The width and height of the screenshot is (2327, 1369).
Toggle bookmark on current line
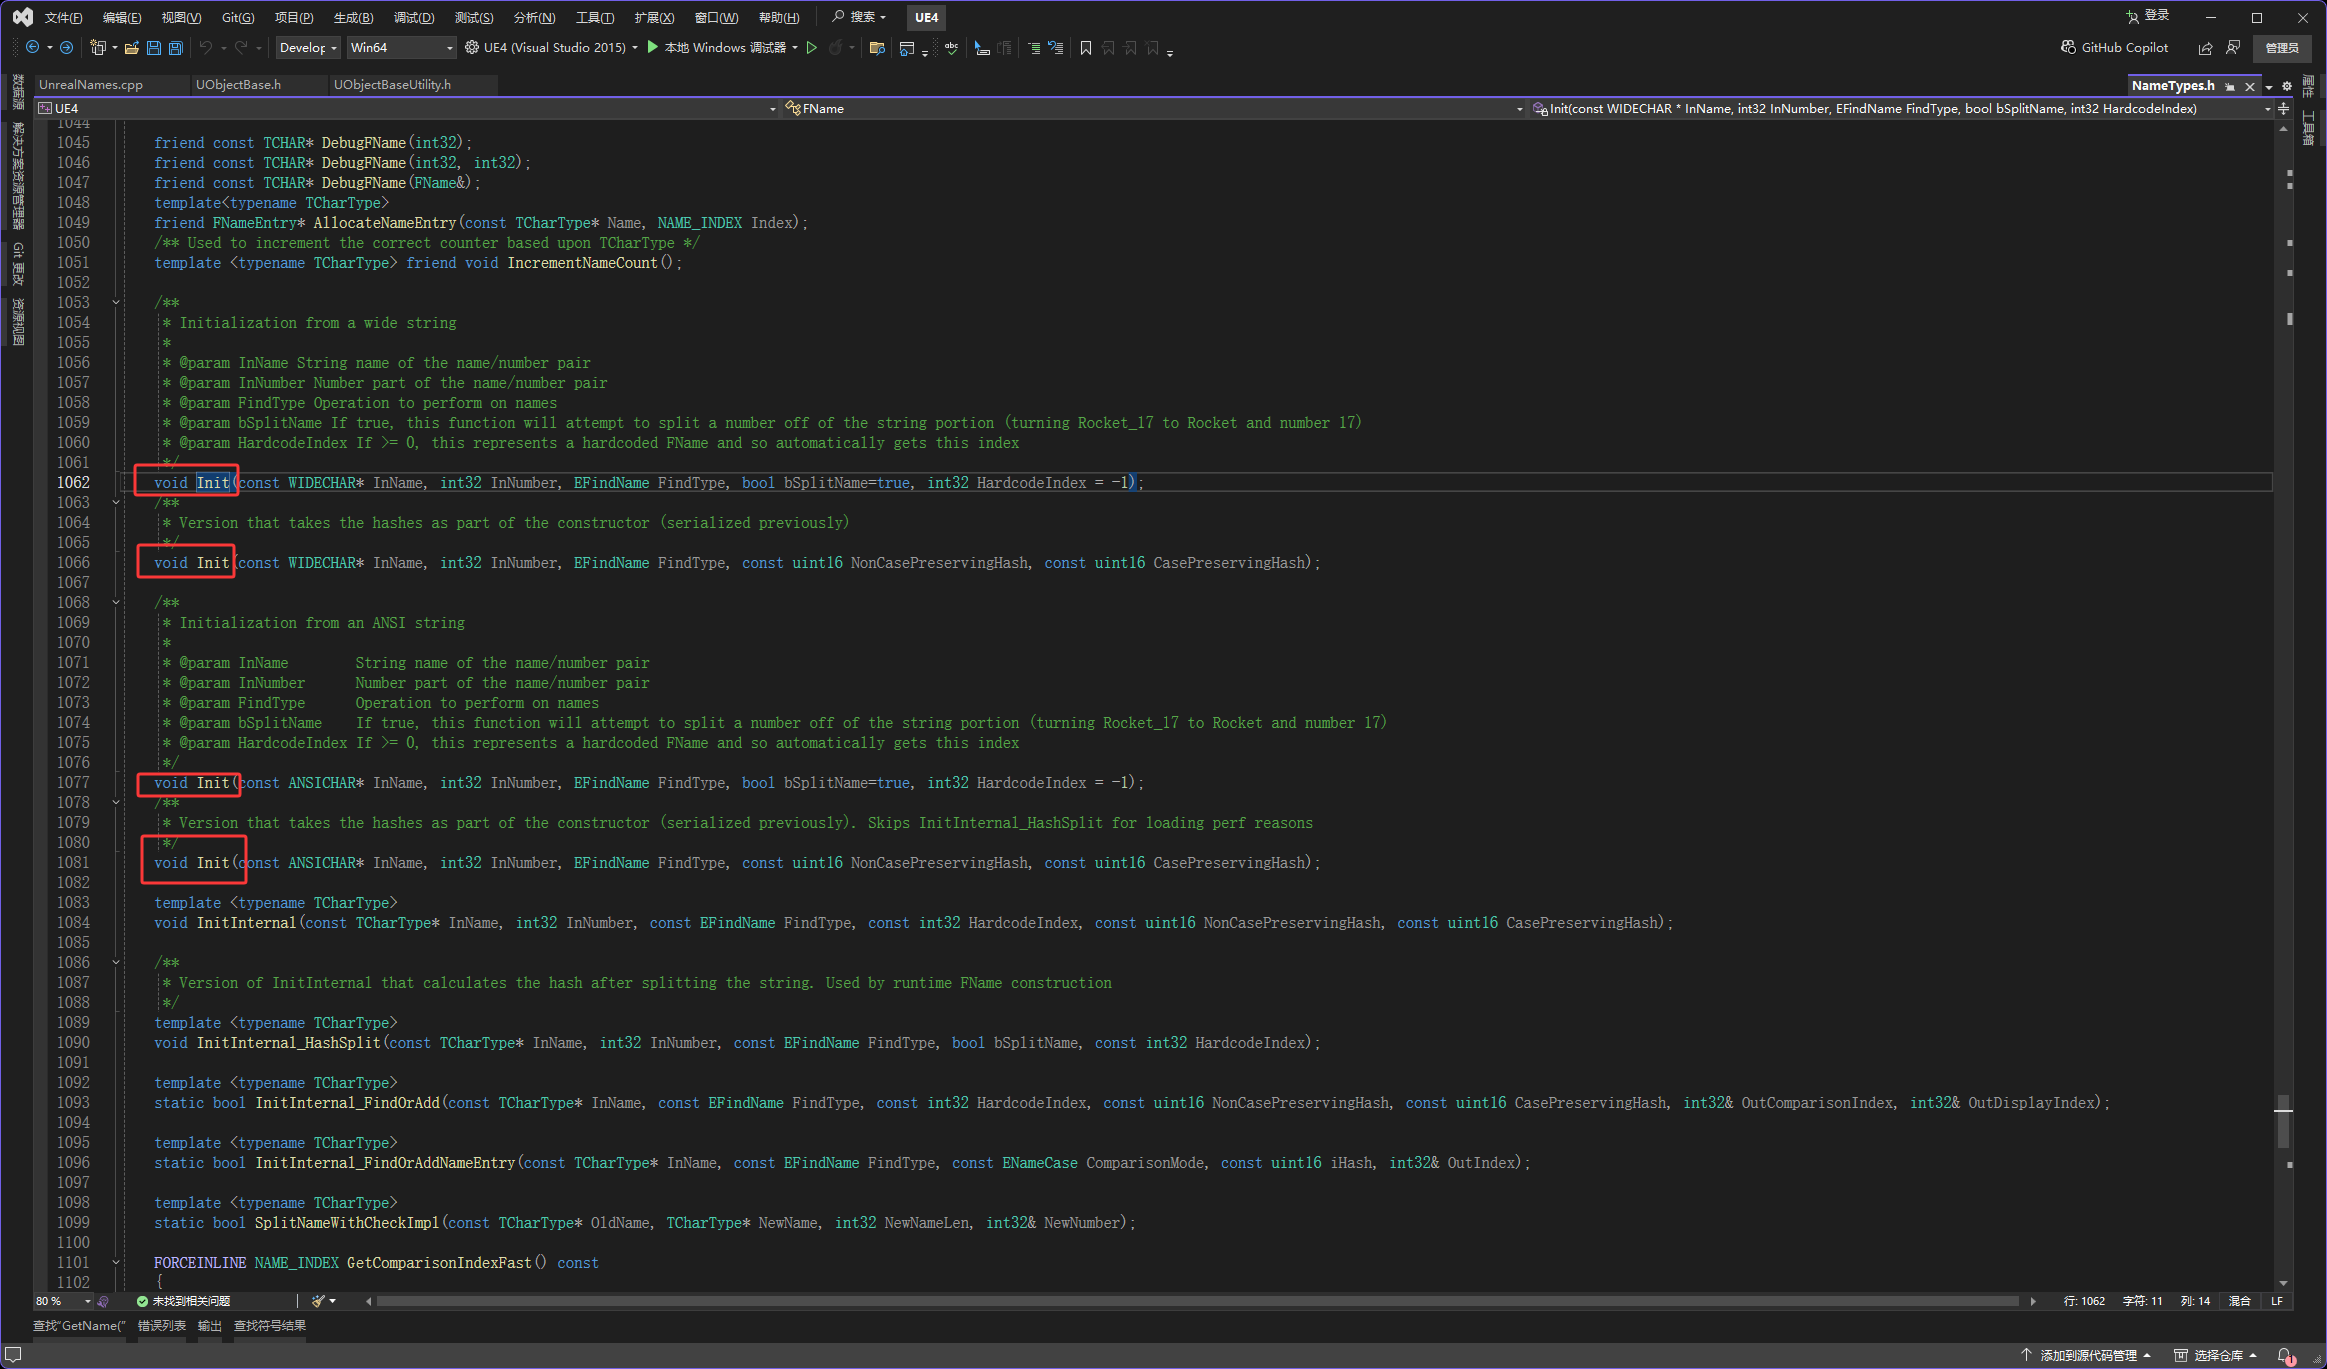(x=1085, y=48)
